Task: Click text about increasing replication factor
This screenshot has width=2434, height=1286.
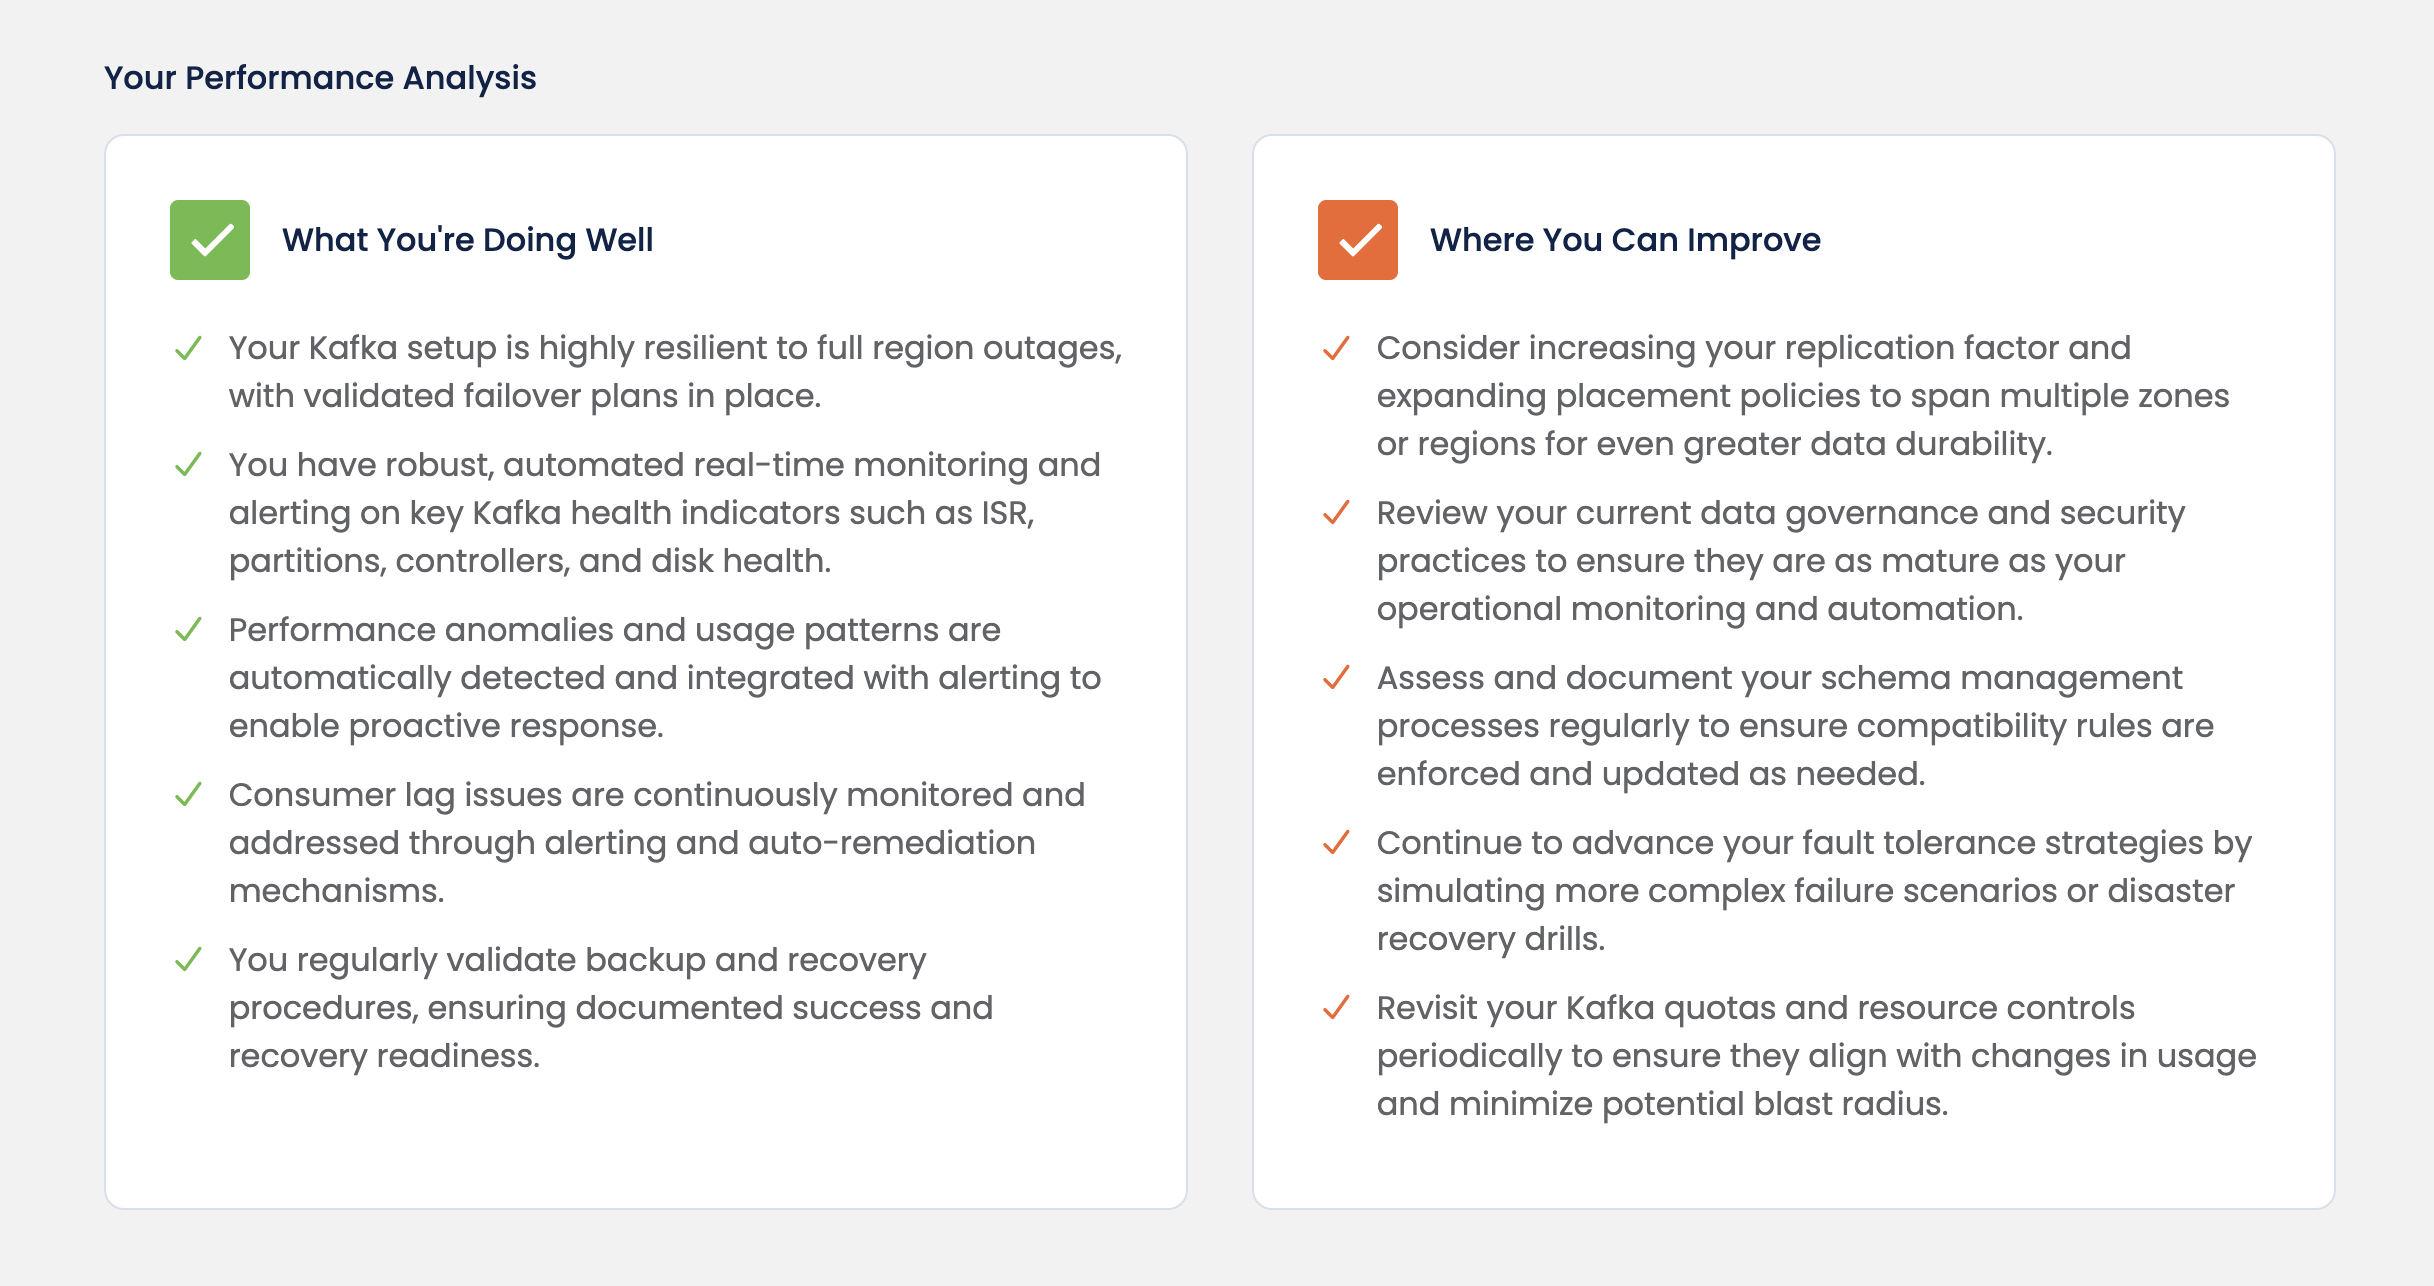Action: (1753, 348)
